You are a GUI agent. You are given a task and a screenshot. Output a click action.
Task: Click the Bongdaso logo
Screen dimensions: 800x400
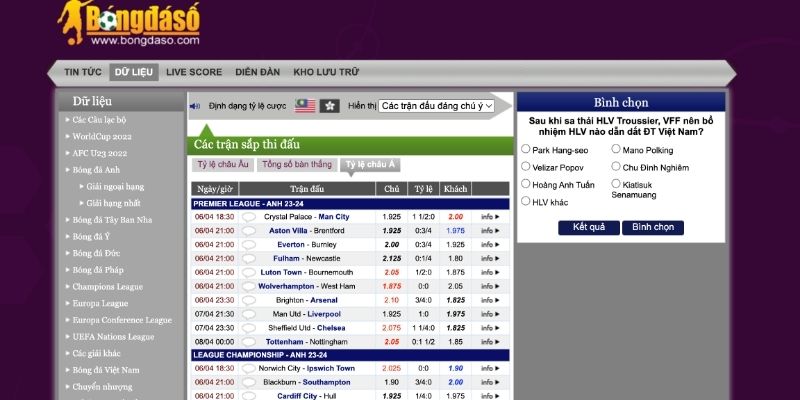click(x=142, y=24)
